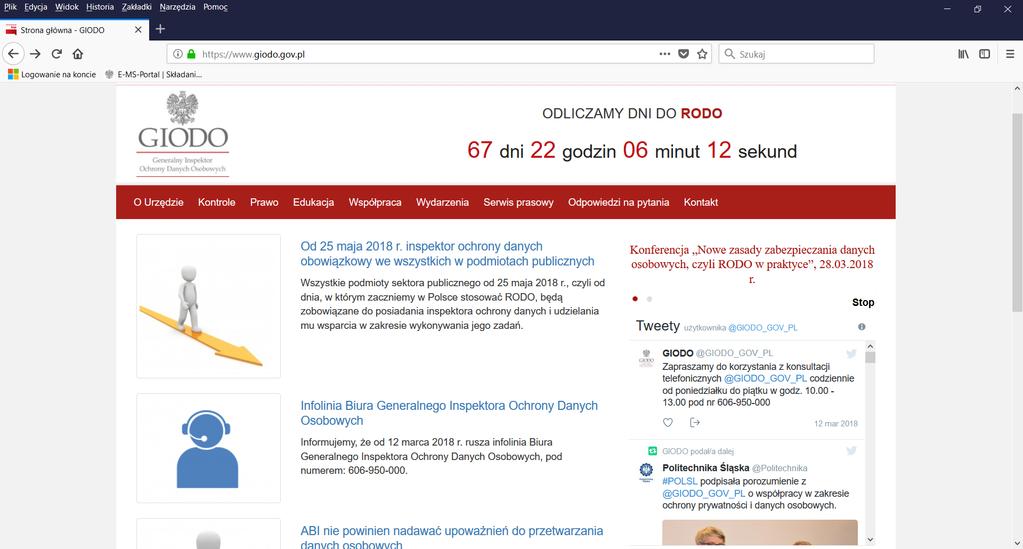The width and height of the screenshot is (1023, 549).
Task: Save page to Pocket
Action: pyautogui.click(x=683, y=54)
